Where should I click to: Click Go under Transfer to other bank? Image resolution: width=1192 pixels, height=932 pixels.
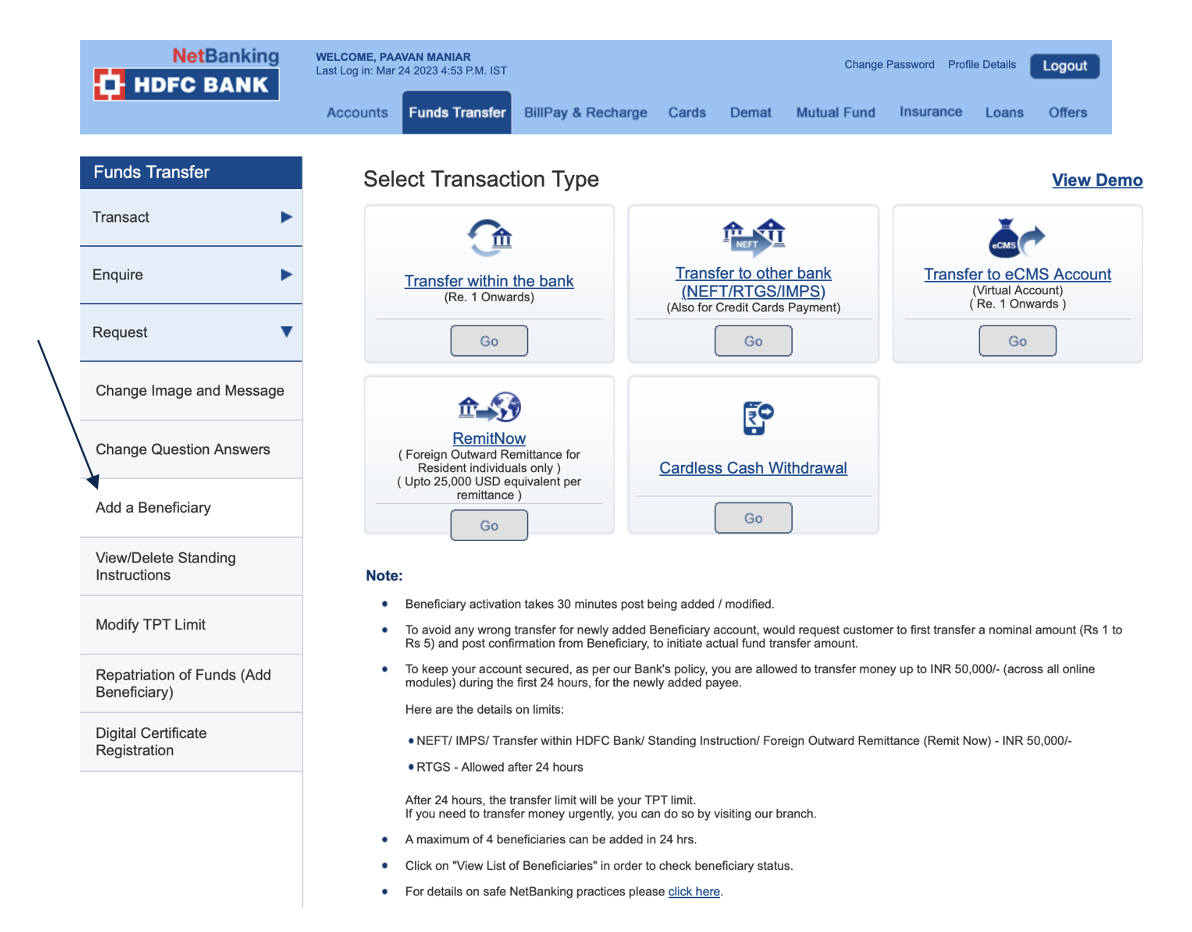click(x=753, y=341)
